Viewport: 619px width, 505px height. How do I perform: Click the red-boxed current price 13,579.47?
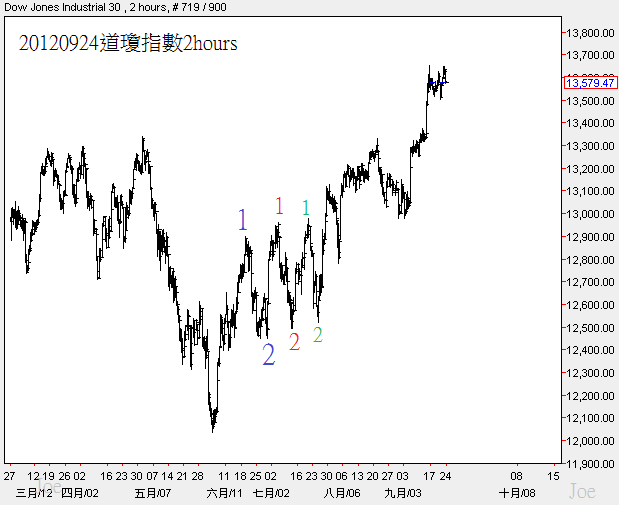click(590, 83)
